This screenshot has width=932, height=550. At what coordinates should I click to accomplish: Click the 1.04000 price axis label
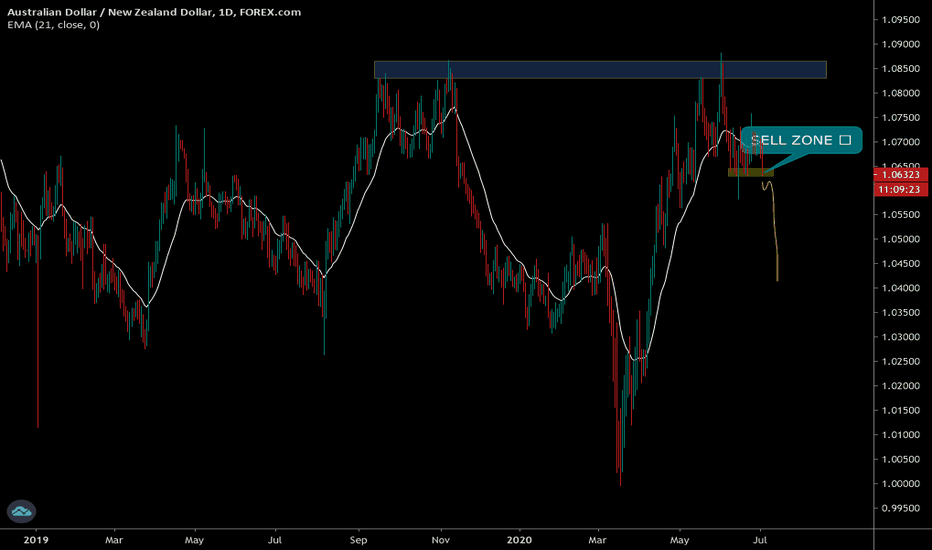(x=900, y=288)
